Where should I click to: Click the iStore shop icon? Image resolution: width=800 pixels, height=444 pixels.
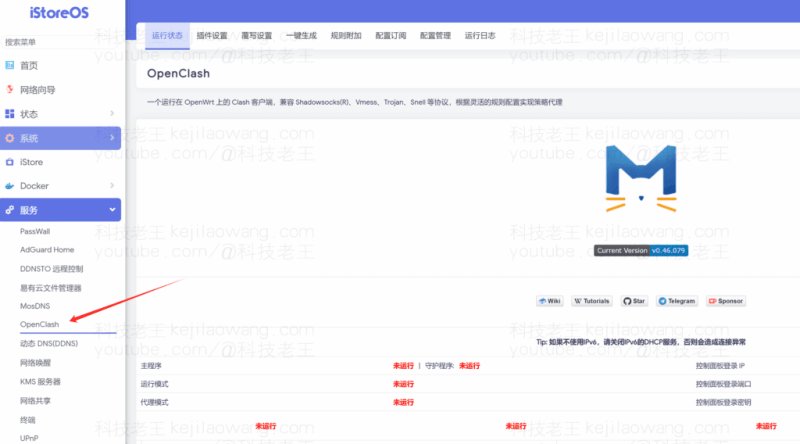[10, 162]
